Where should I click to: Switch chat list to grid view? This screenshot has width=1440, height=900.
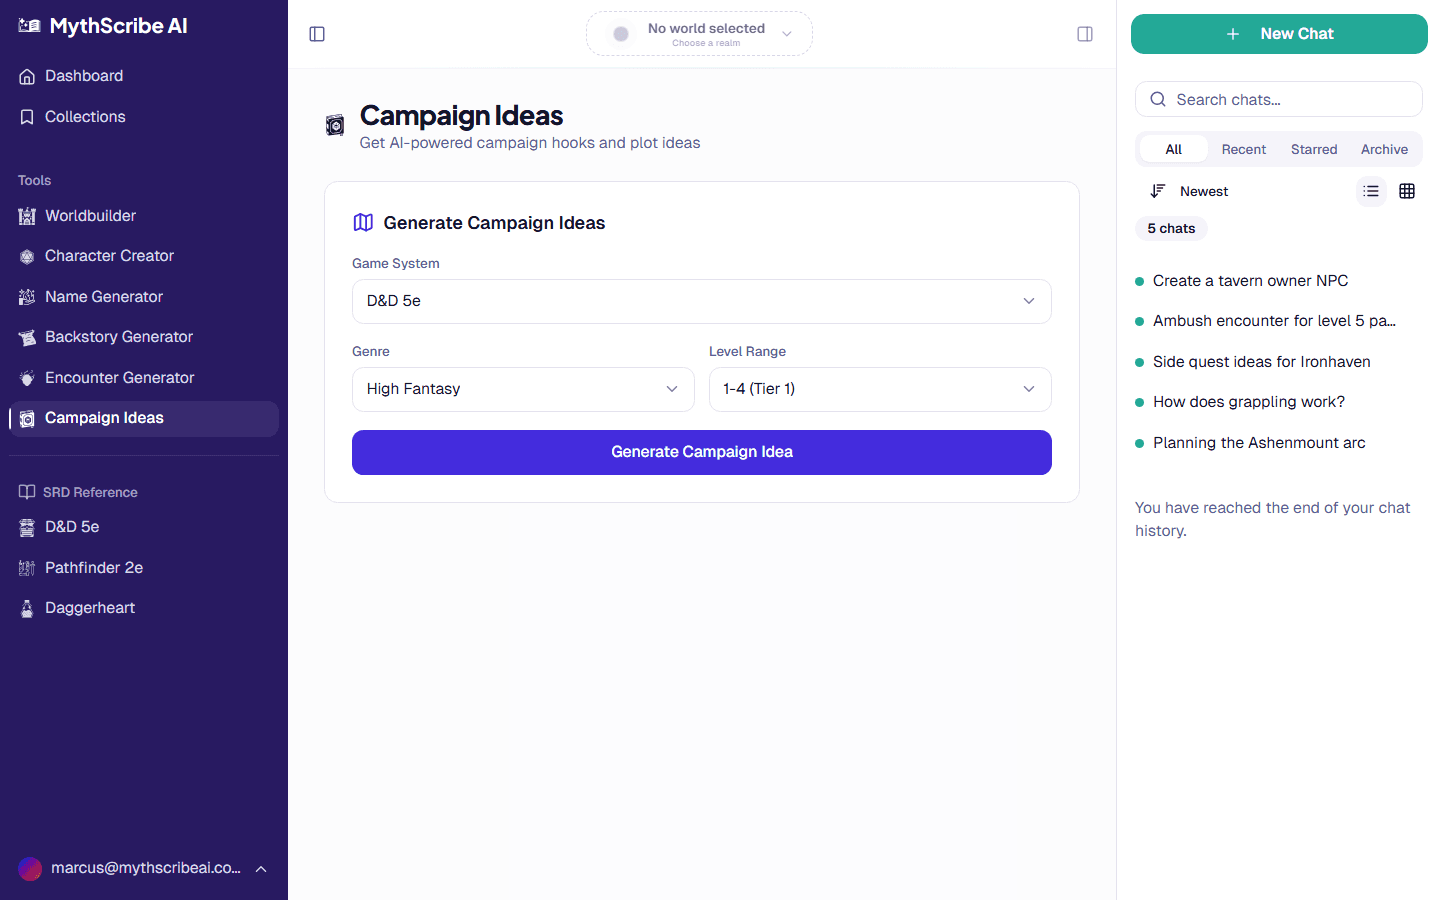click(1407, 190)
